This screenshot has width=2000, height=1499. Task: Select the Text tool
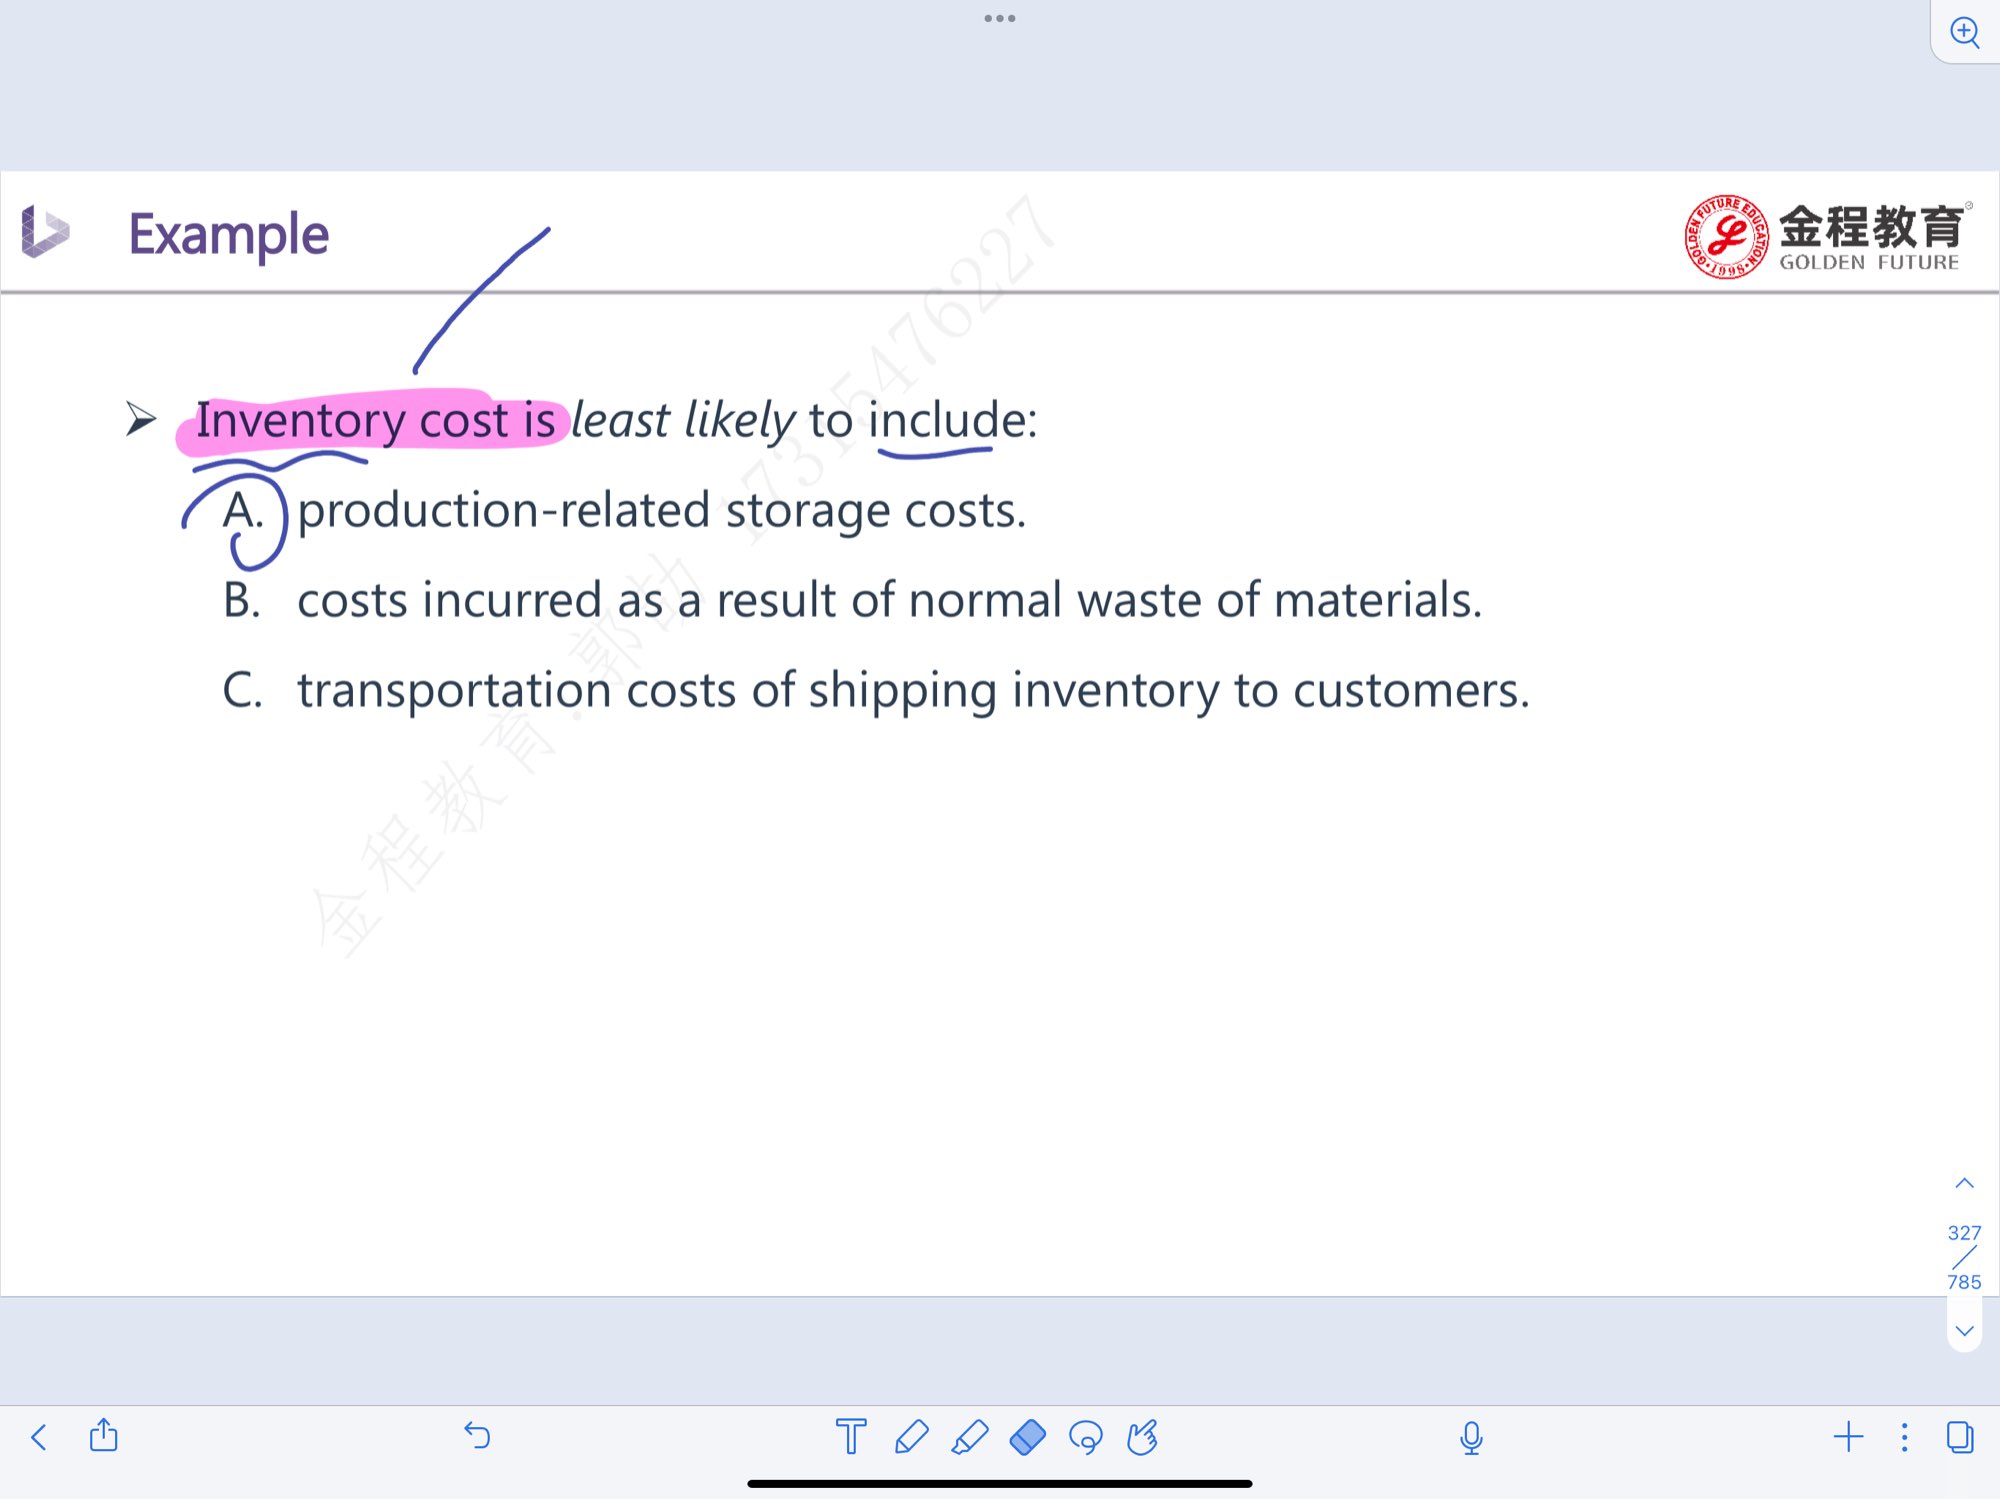(851, 1437)
